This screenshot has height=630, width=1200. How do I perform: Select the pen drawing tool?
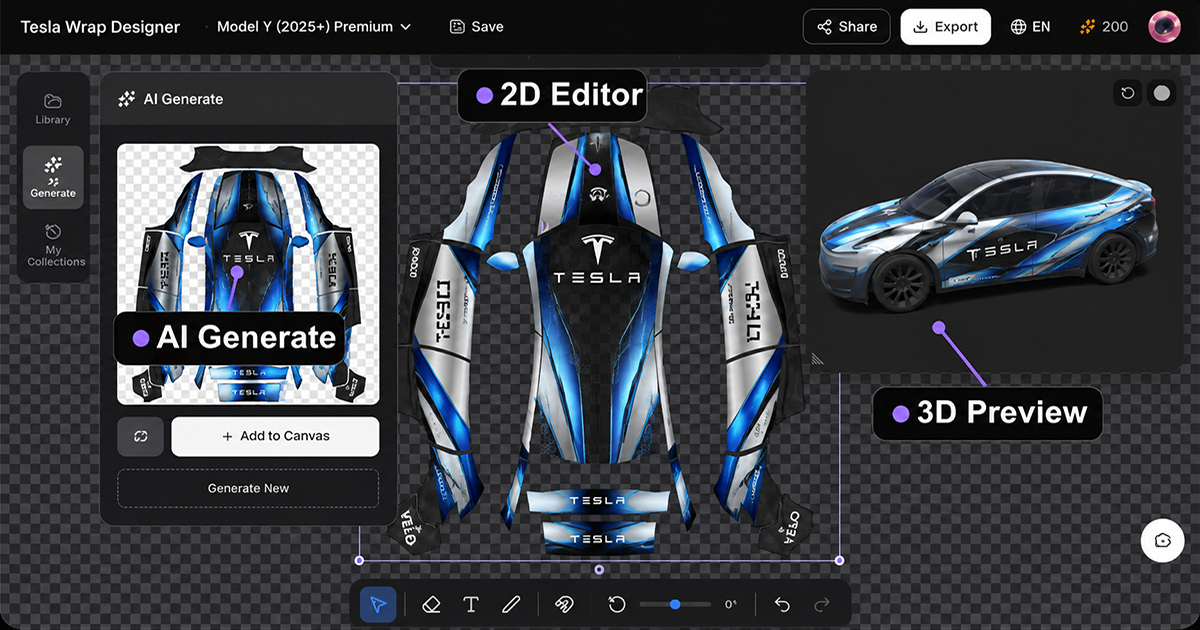[x=511, y=604]
